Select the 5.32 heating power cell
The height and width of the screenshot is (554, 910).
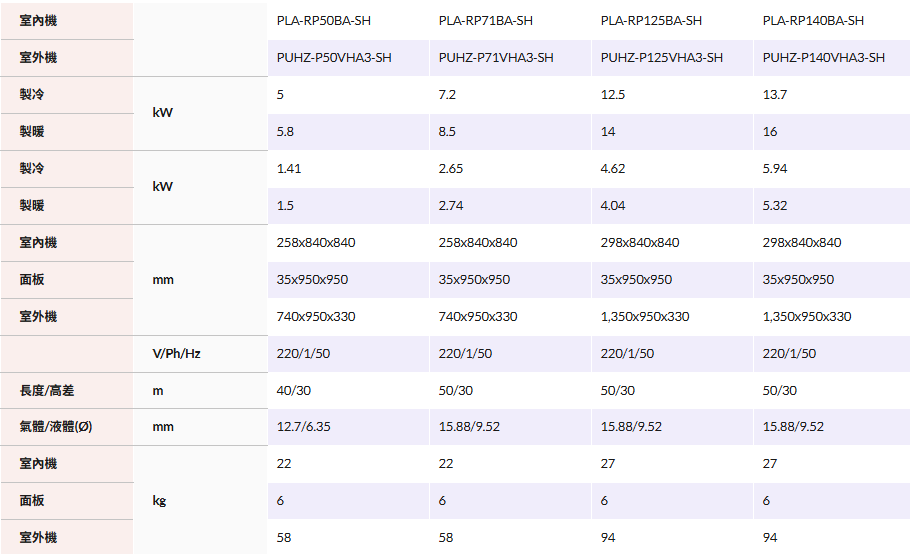pos(775,206)
